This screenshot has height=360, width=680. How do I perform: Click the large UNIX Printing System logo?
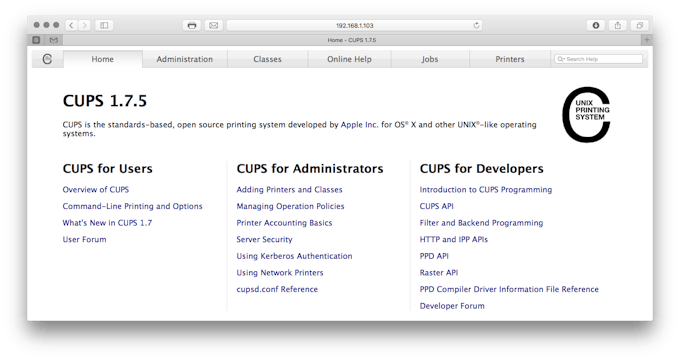[586, 115]
